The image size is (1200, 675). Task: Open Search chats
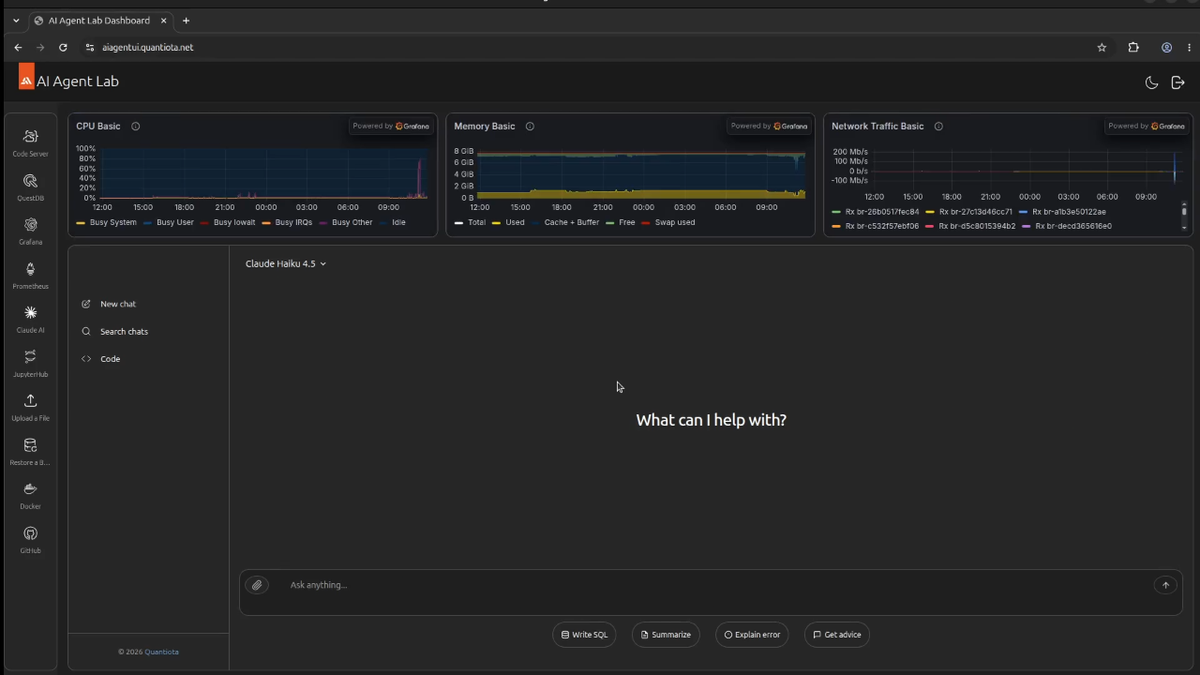[114, 331]
